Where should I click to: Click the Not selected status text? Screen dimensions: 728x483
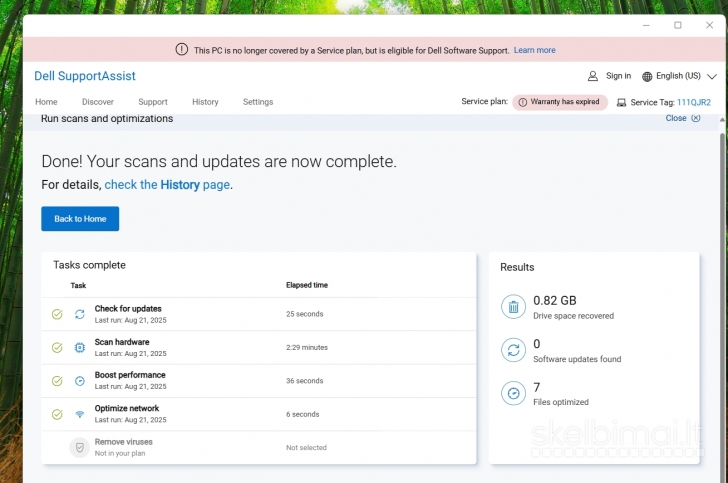pos(306,448)
